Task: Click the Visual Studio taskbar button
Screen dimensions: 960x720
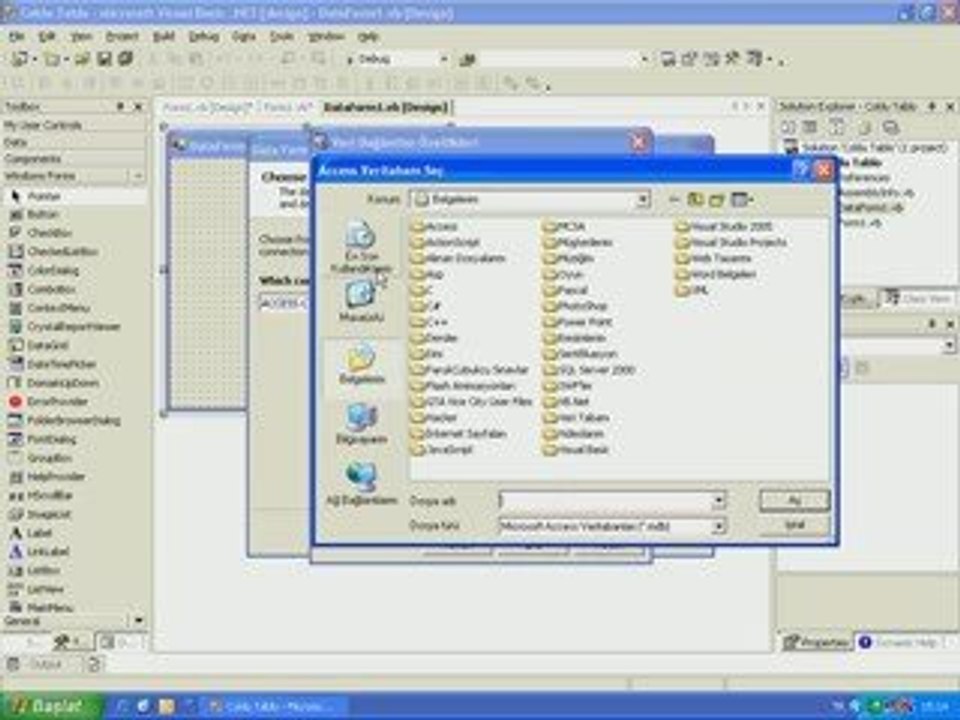Action: (276, 707)
